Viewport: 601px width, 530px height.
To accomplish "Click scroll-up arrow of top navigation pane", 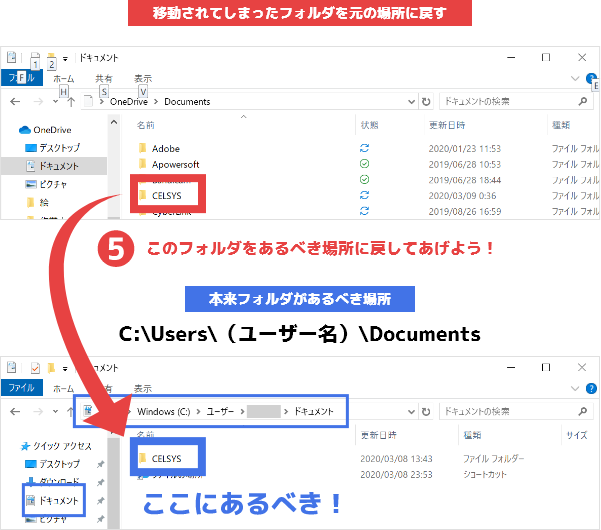I will [114, 122].
